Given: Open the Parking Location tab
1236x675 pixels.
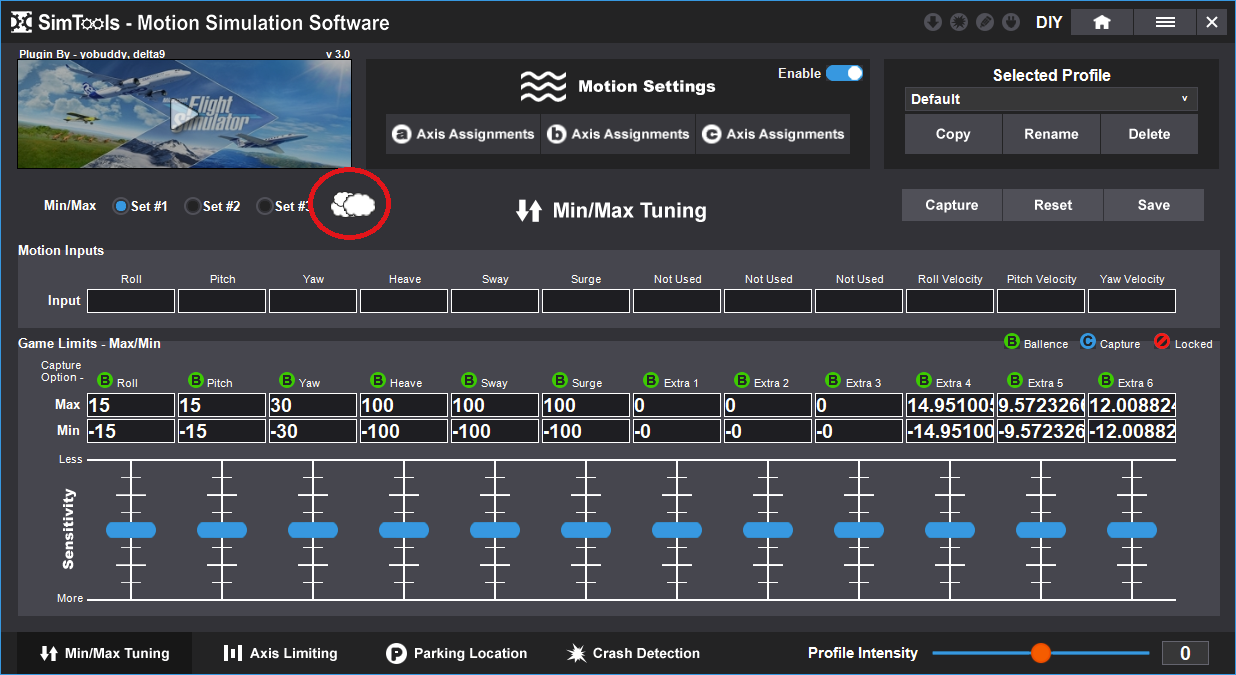Looking at the screenshot, I should point(457,653).
